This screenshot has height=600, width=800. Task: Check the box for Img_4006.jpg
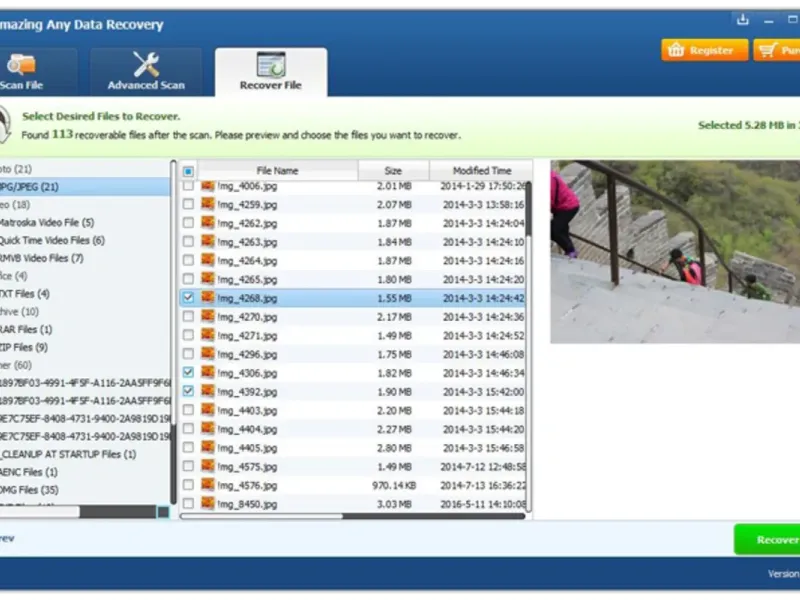[188, 186]
